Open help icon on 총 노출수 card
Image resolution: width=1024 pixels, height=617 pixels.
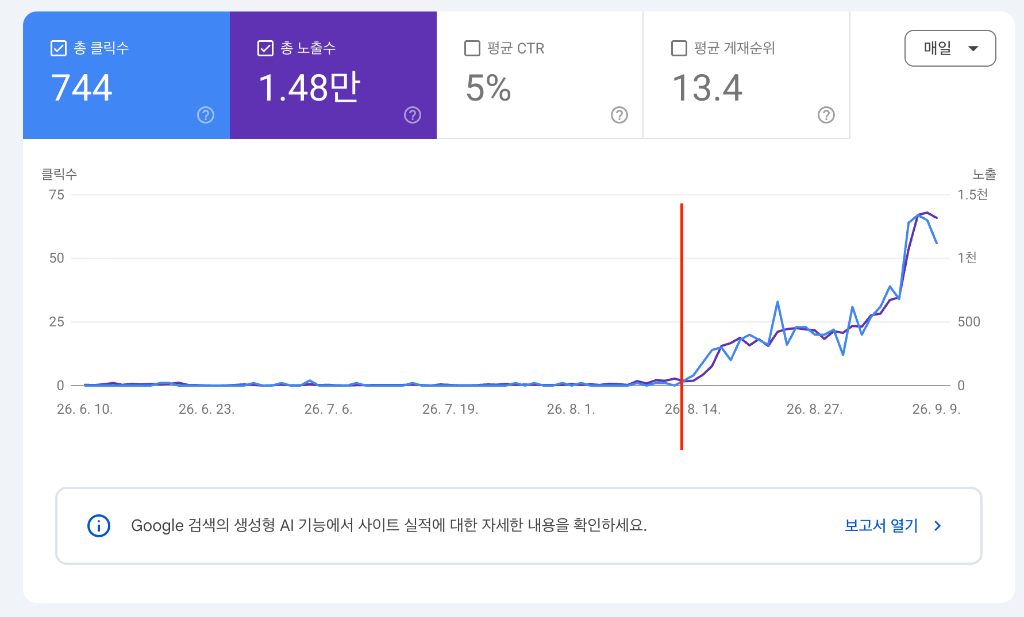point(413,115)
